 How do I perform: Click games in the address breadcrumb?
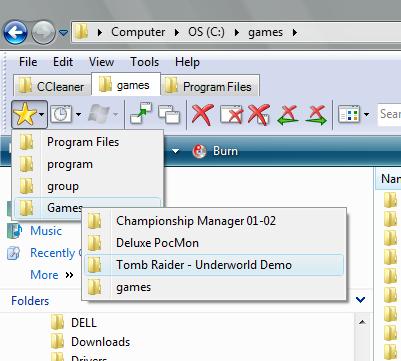point(265,32)
